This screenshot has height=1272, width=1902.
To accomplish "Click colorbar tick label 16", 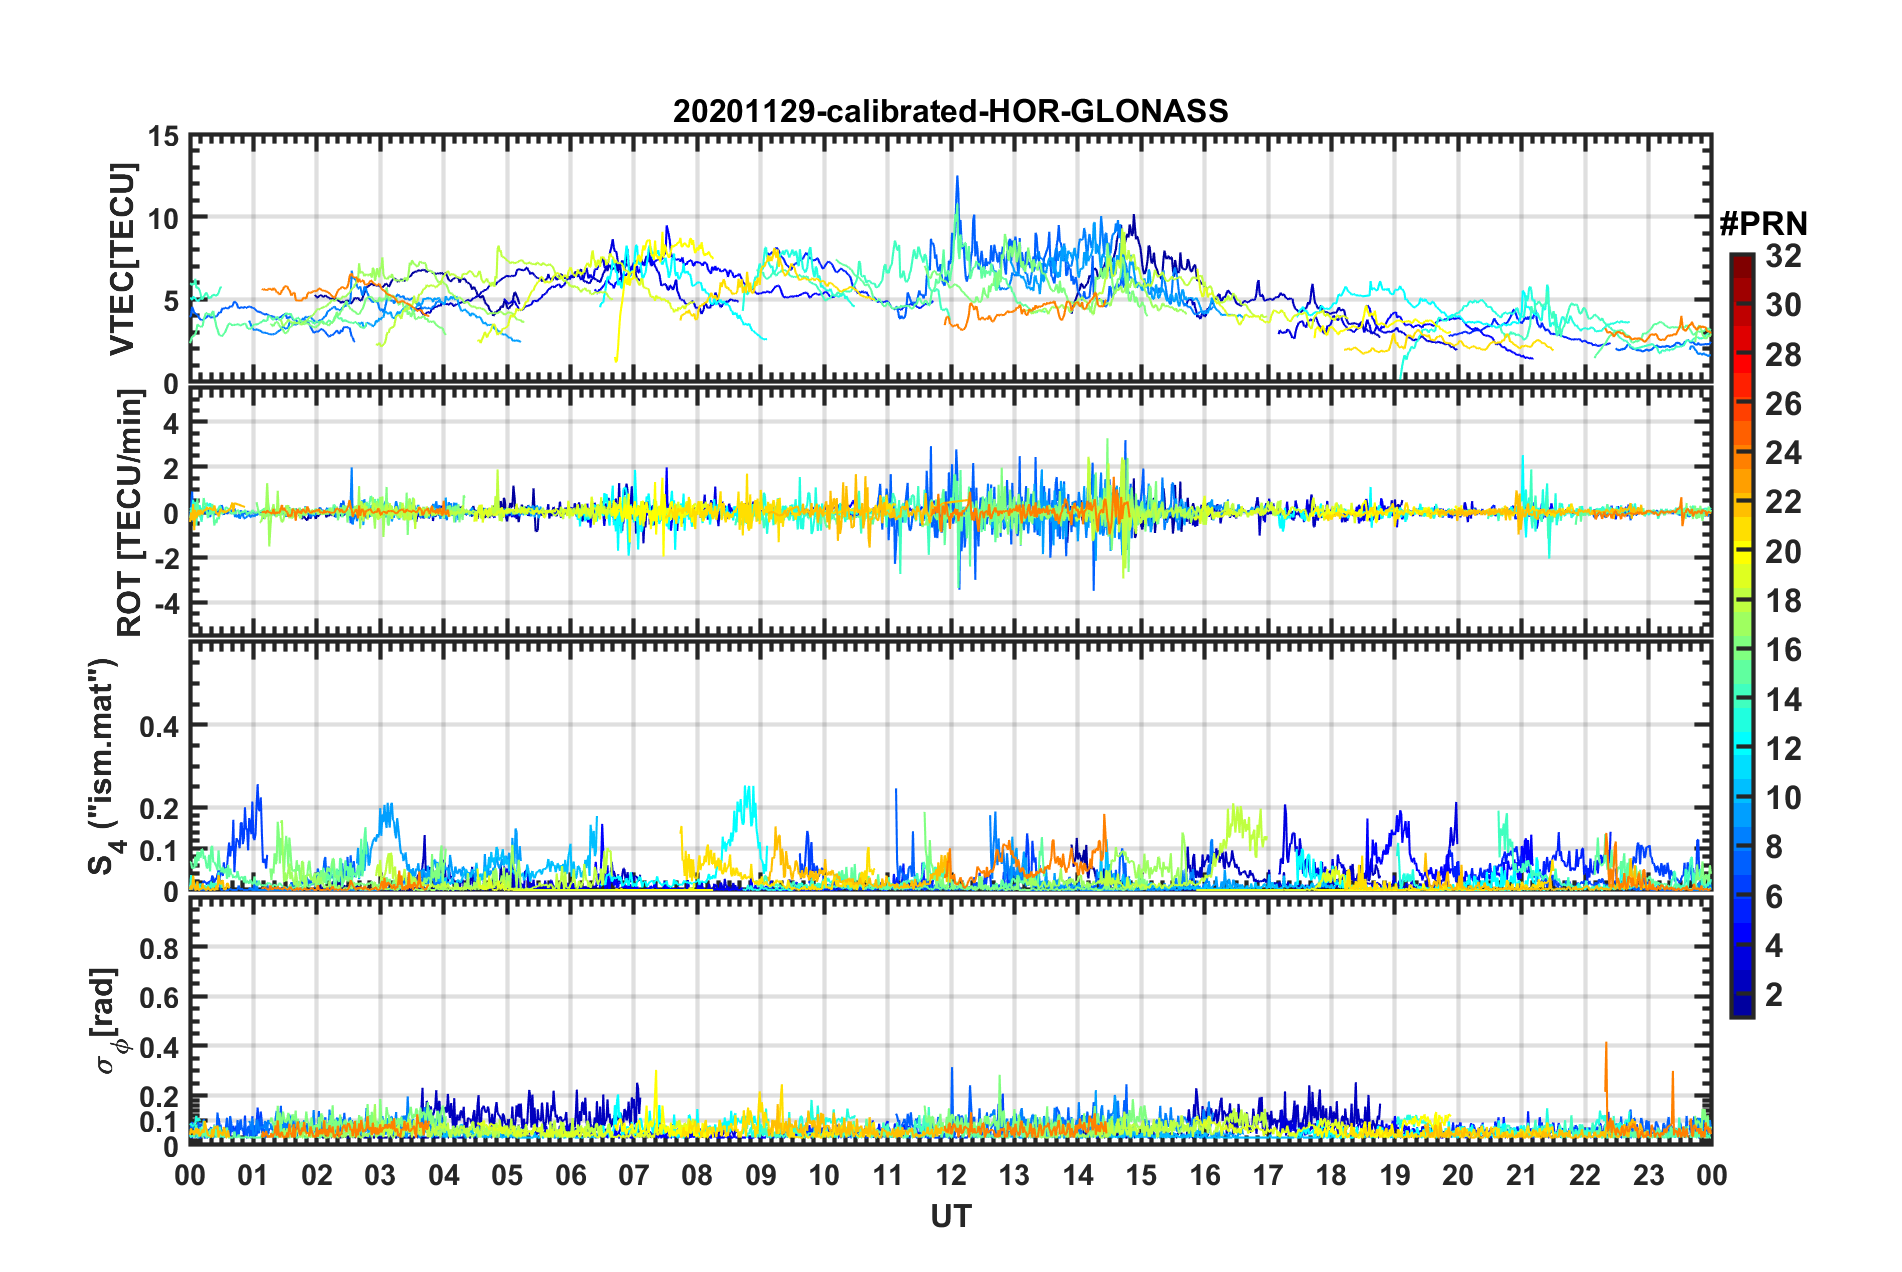I will tap(1783, 650).
